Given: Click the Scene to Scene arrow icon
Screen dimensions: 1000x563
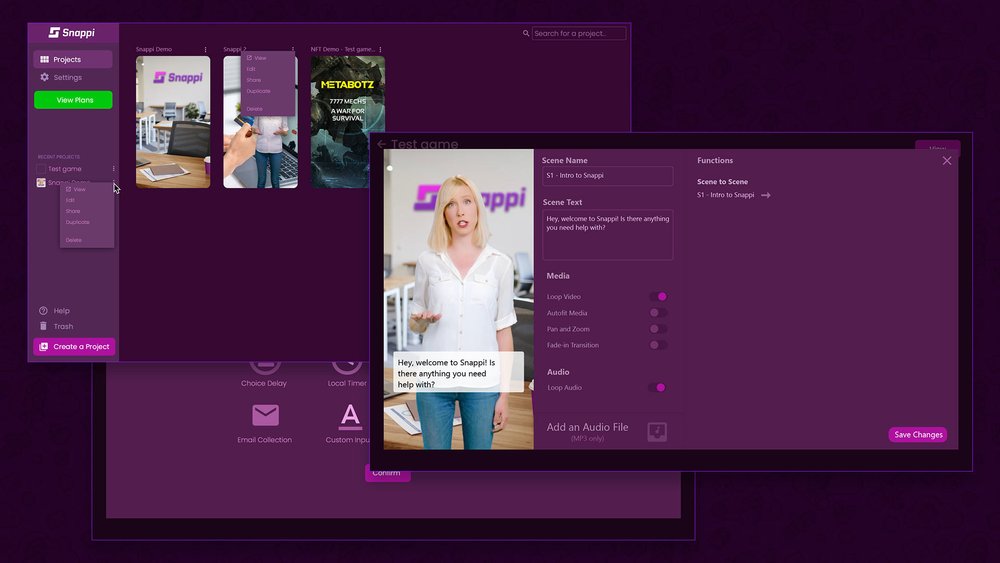Looking at the screenshot, I should pos(766,195).
